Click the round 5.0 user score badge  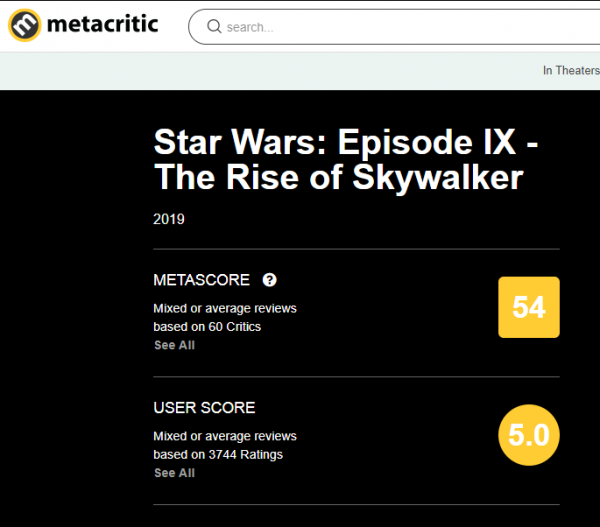pos(529,435)
